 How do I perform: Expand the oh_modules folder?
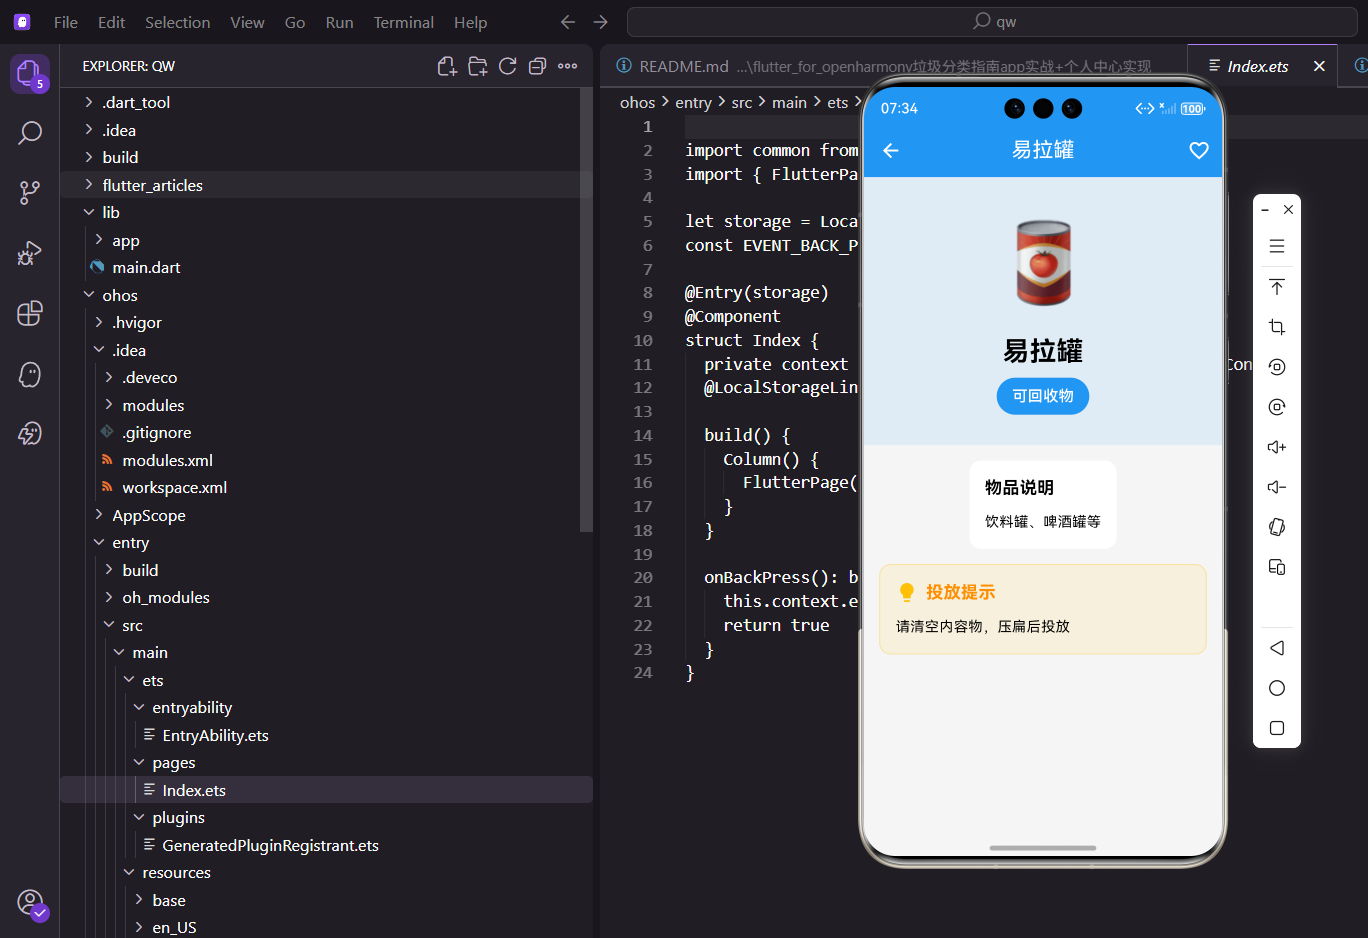click(x=109, y=597)
